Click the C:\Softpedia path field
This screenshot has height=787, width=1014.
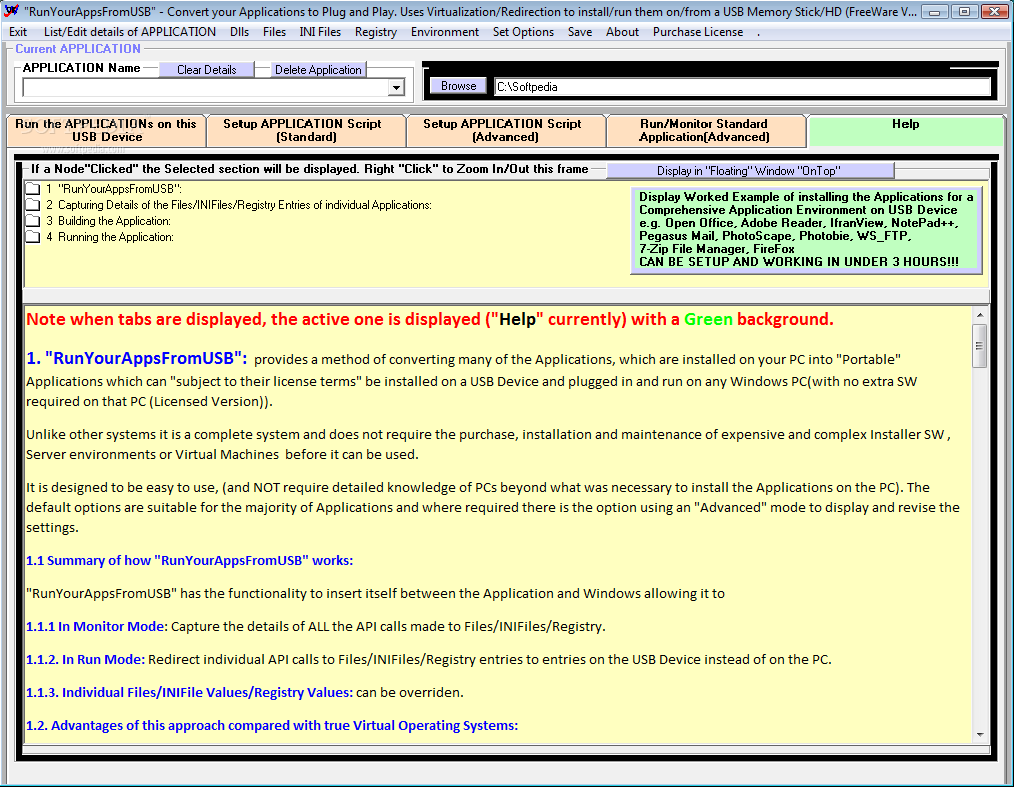[742, 87]
